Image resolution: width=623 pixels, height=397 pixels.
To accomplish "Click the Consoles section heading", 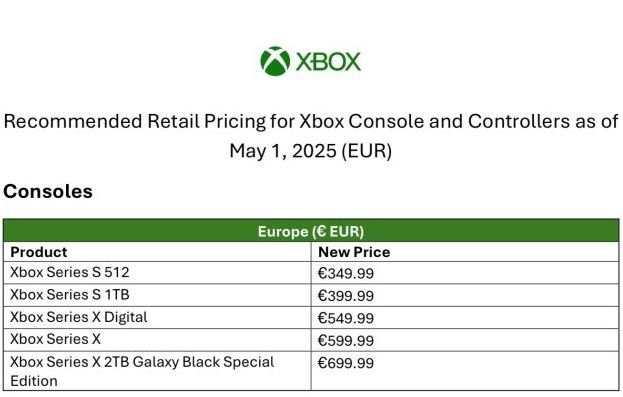I will coord(48,192).
